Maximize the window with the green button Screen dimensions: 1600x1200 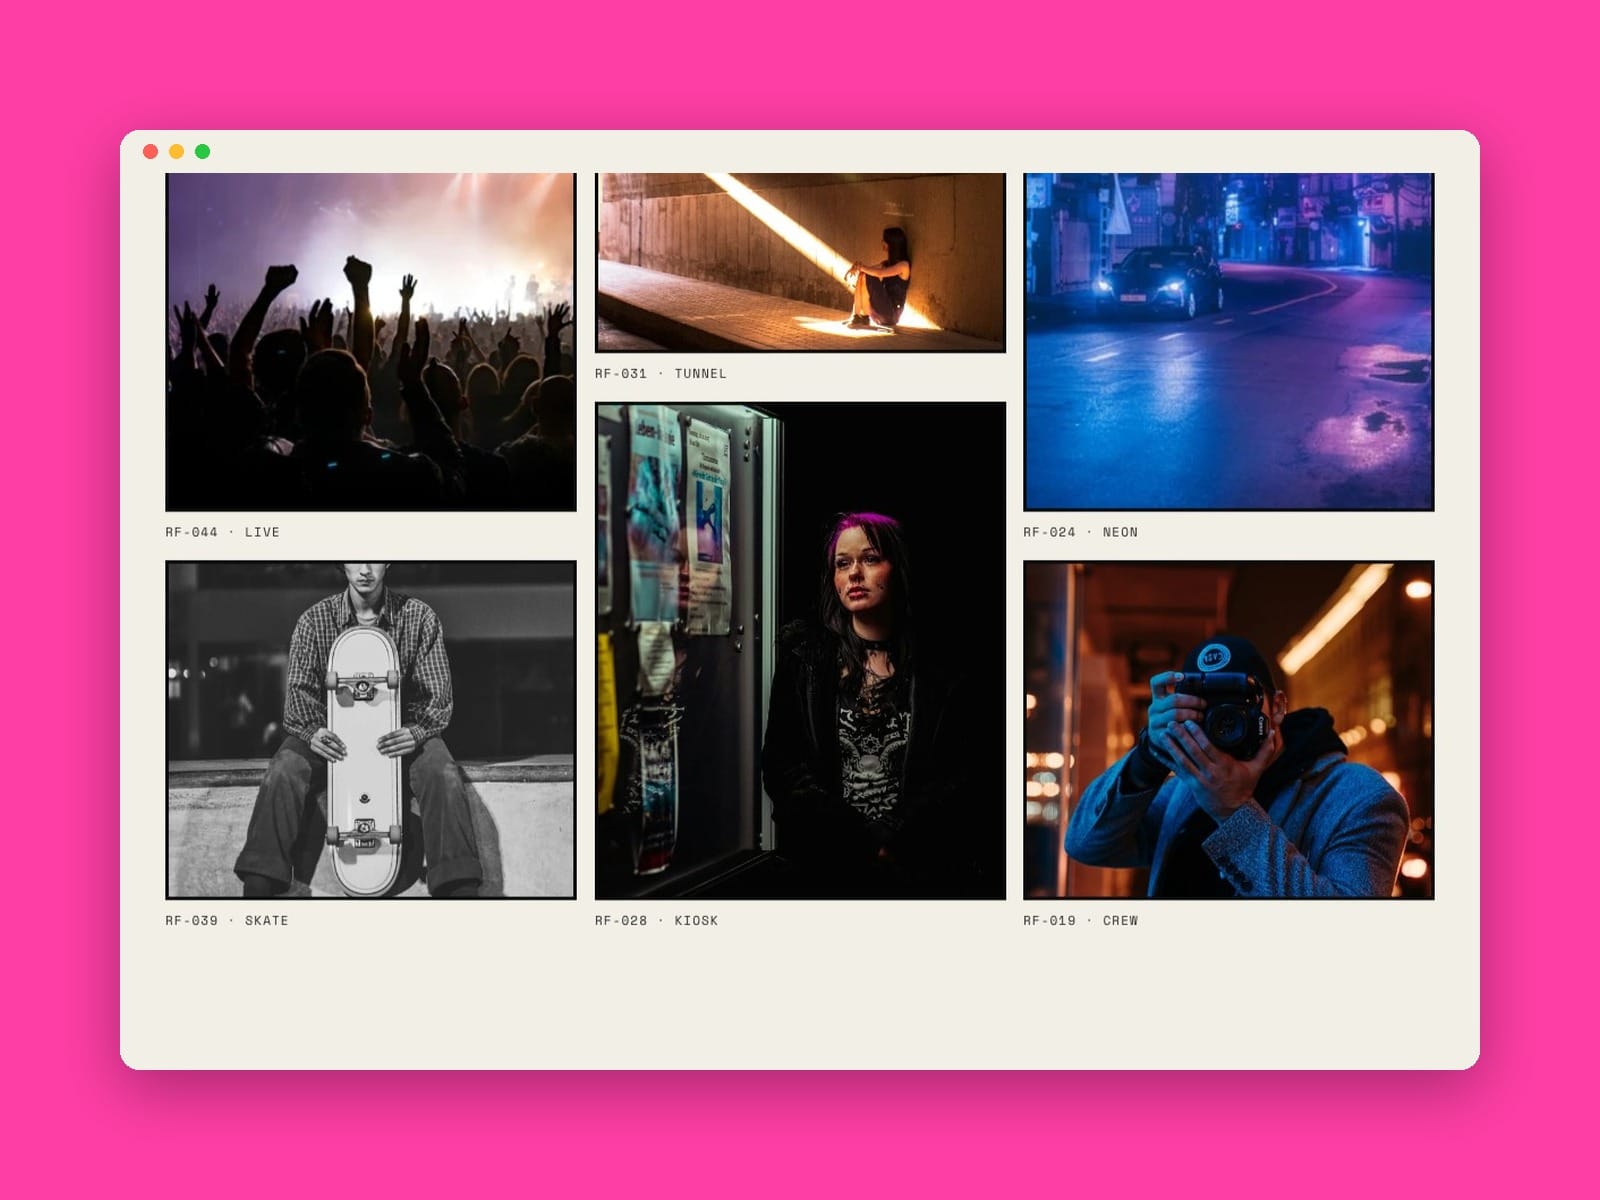click(x=202, y=151)
